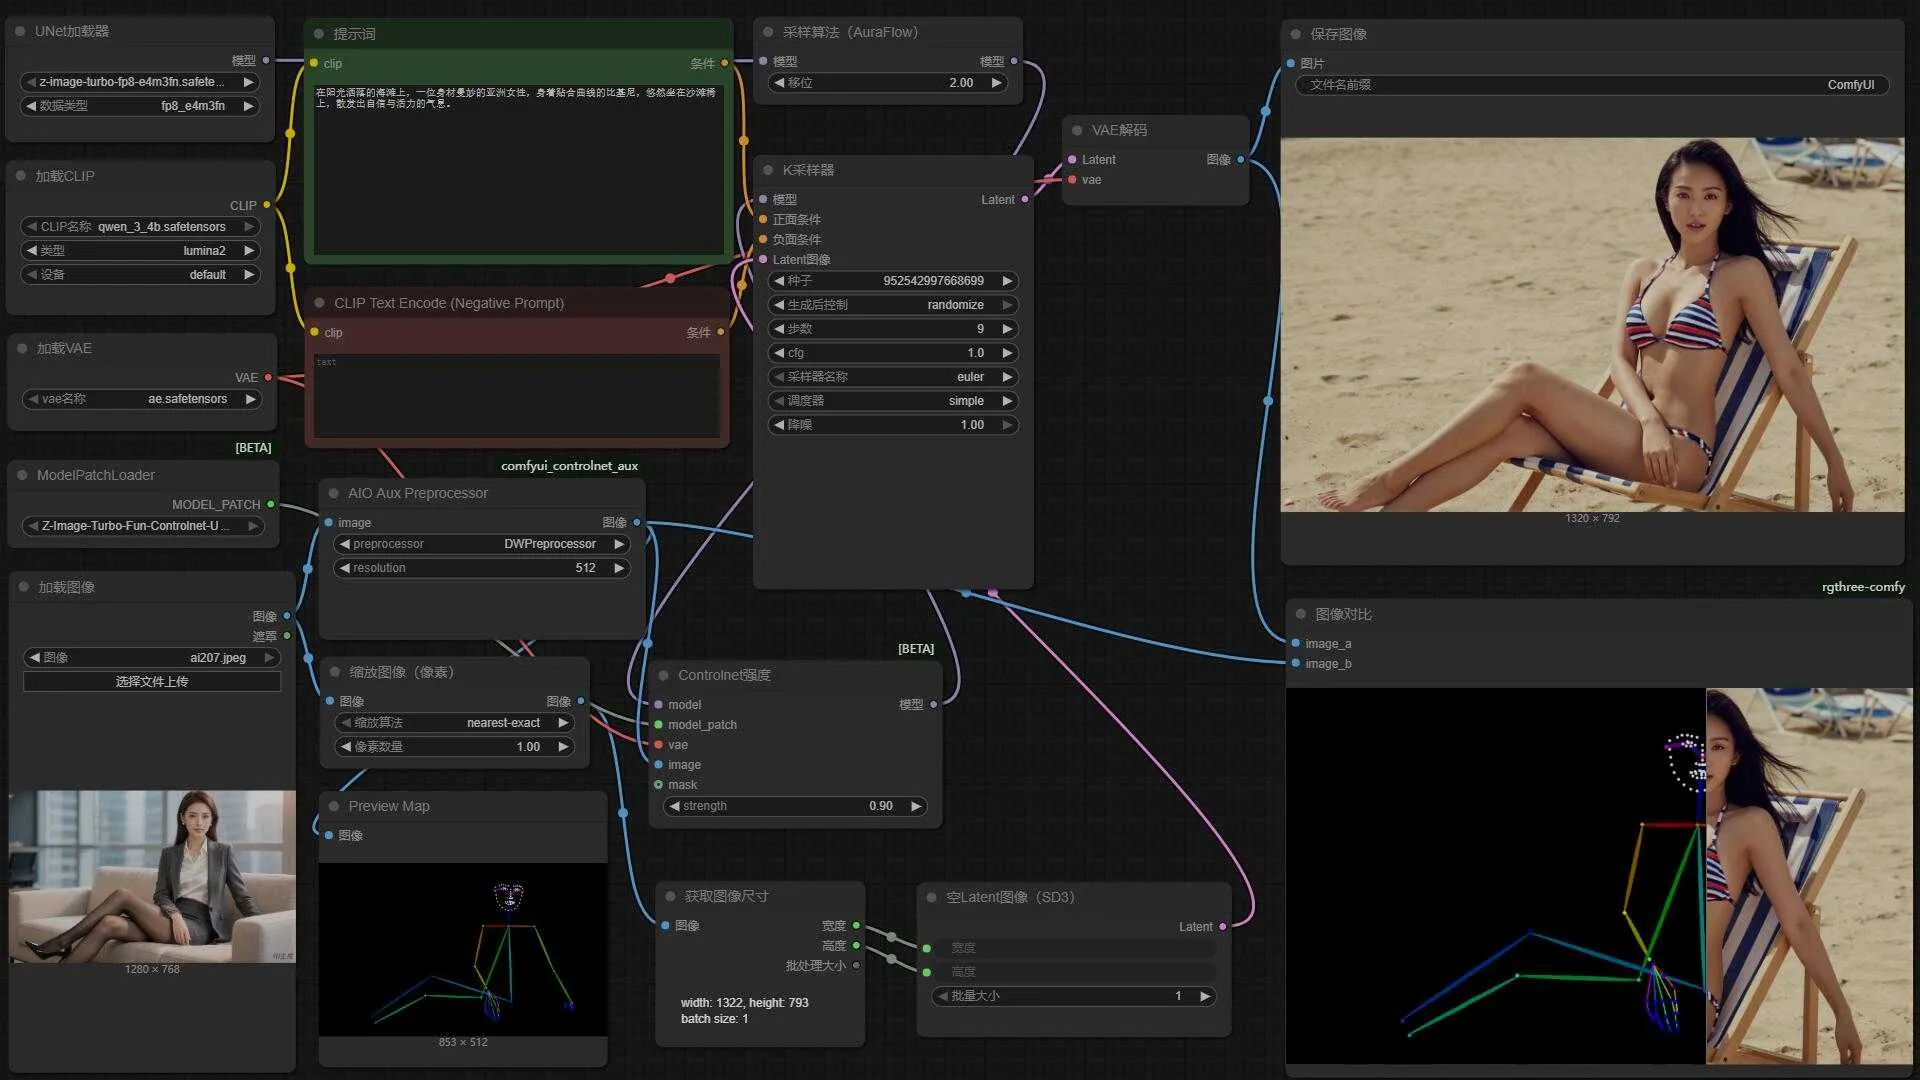
Task: Collapse the K采样器 node via its title dot
Action: point(768,170)
